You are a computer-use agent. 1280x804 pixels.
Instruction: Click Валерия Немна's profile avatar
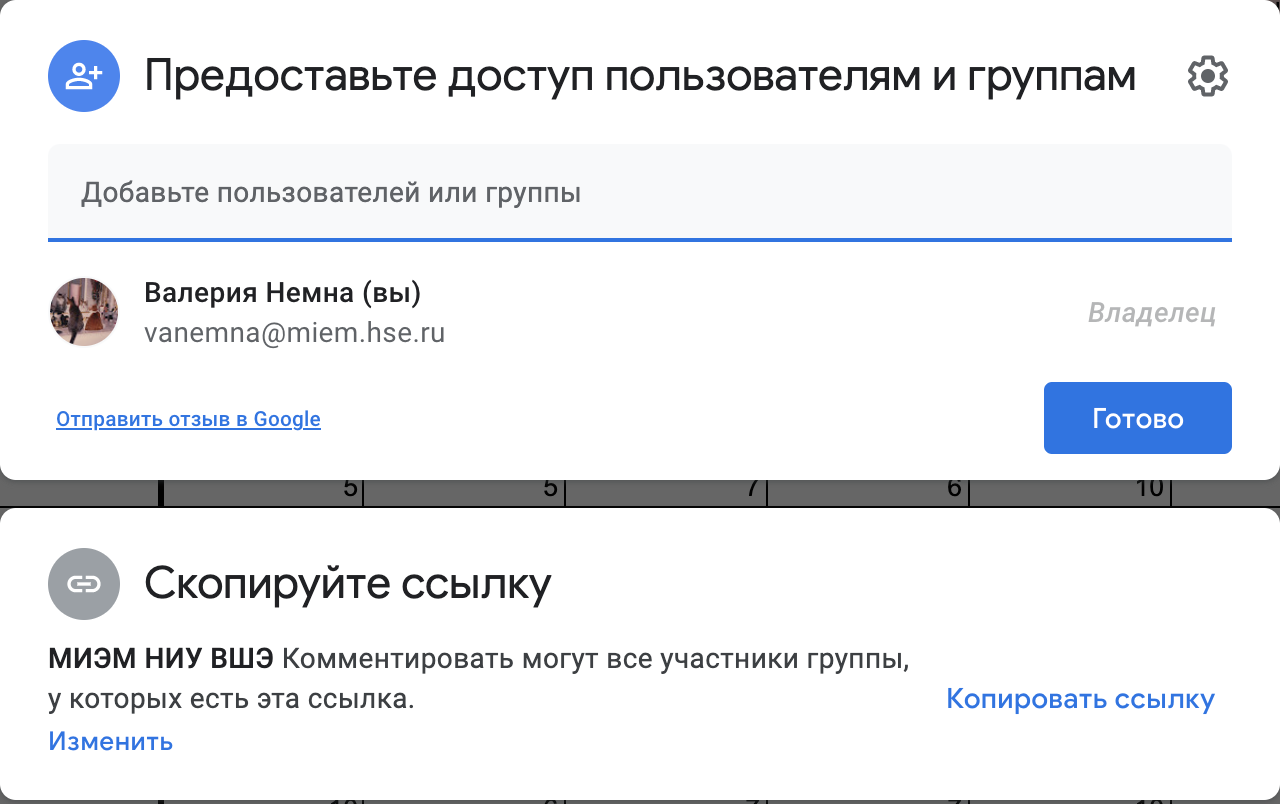coord(84,312)
